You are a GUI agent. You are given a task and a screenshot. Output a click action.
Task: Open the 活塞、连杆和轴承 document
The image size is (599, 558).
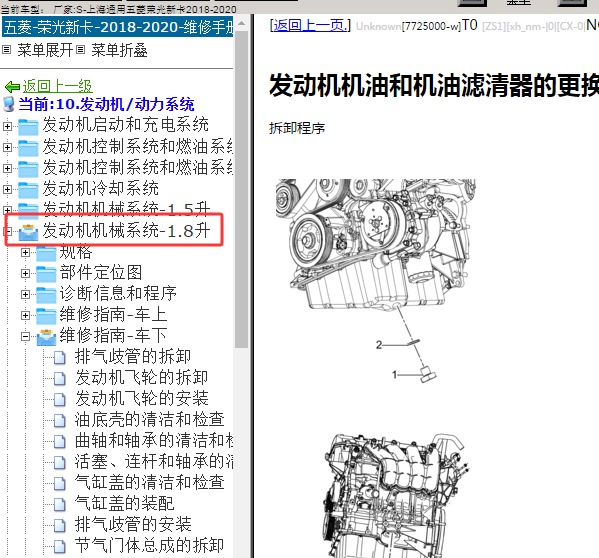(154, 461)
